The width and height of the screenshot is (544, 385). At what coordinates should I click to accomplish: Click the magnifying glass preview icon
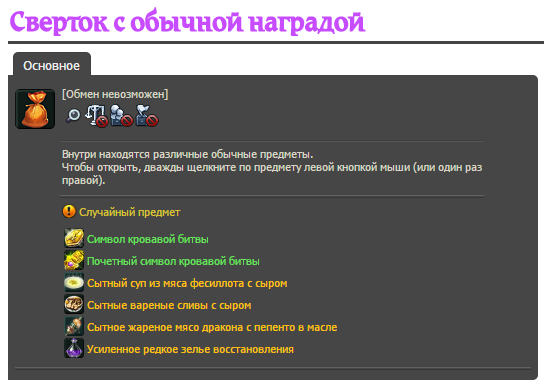pos(73,115)
